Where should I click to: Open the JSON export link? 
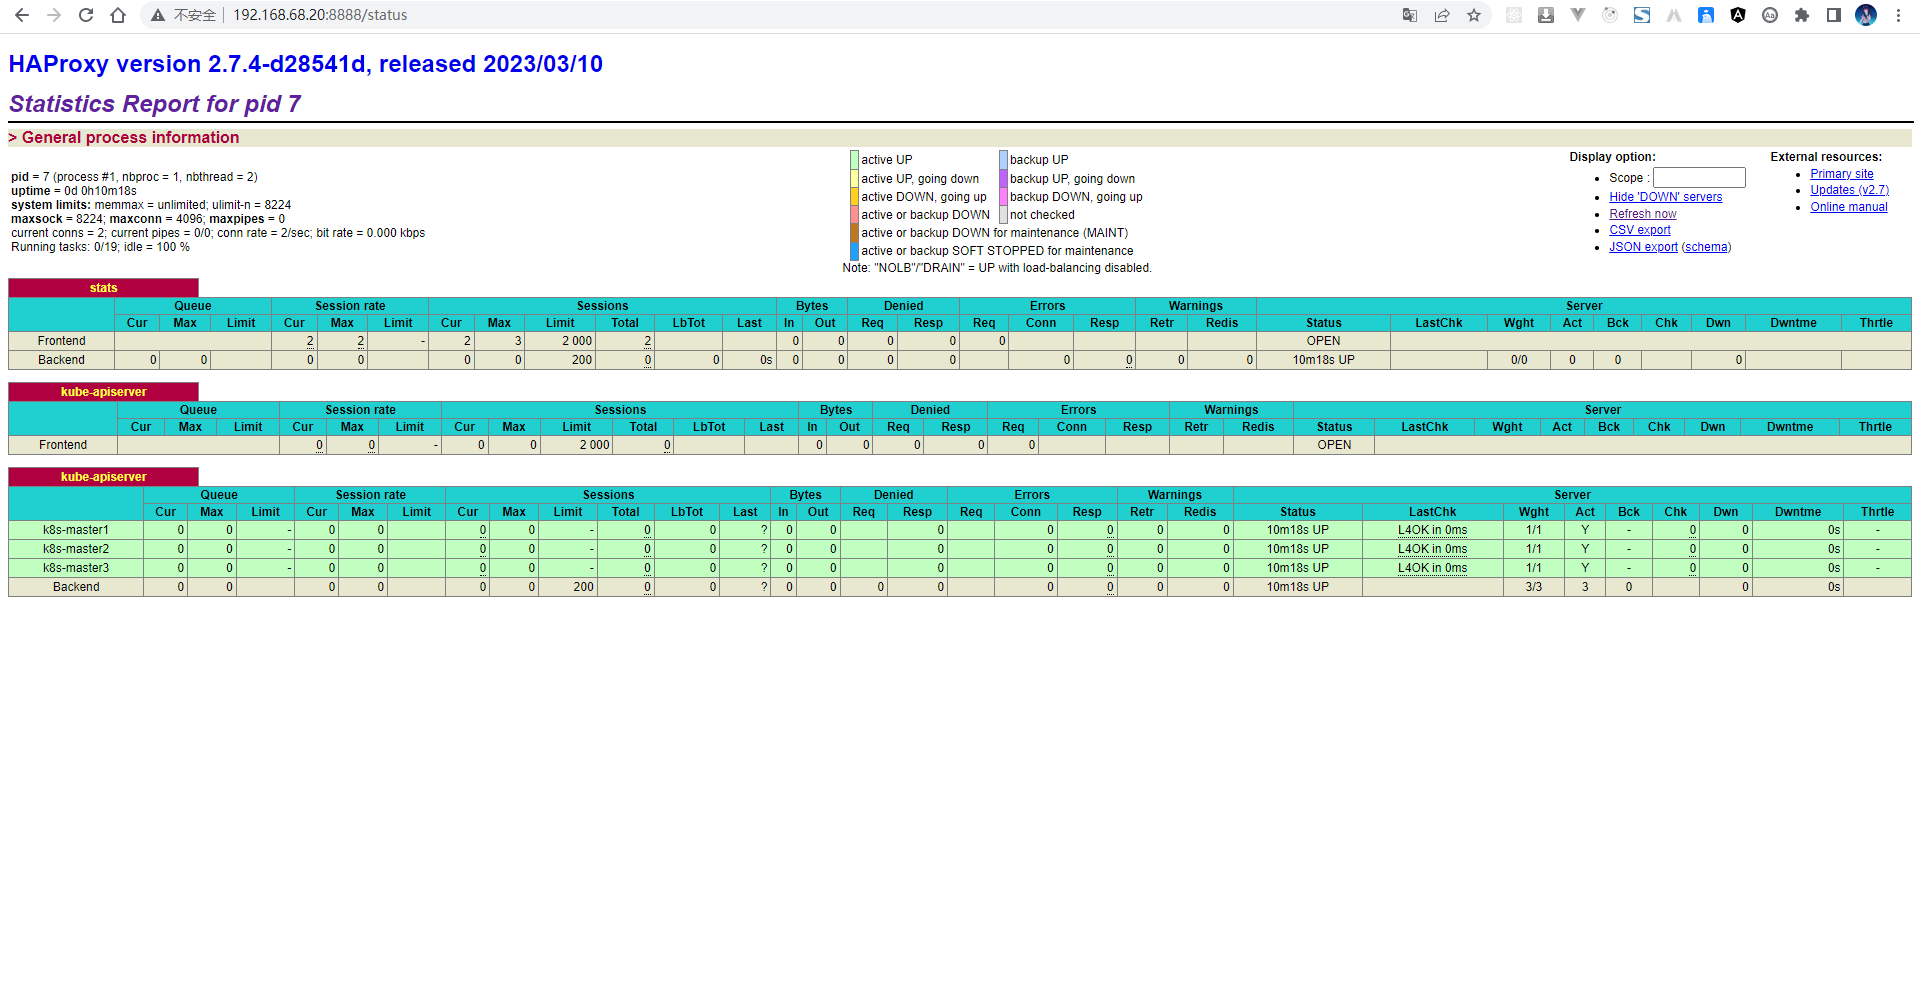(x=1643, y=247)
